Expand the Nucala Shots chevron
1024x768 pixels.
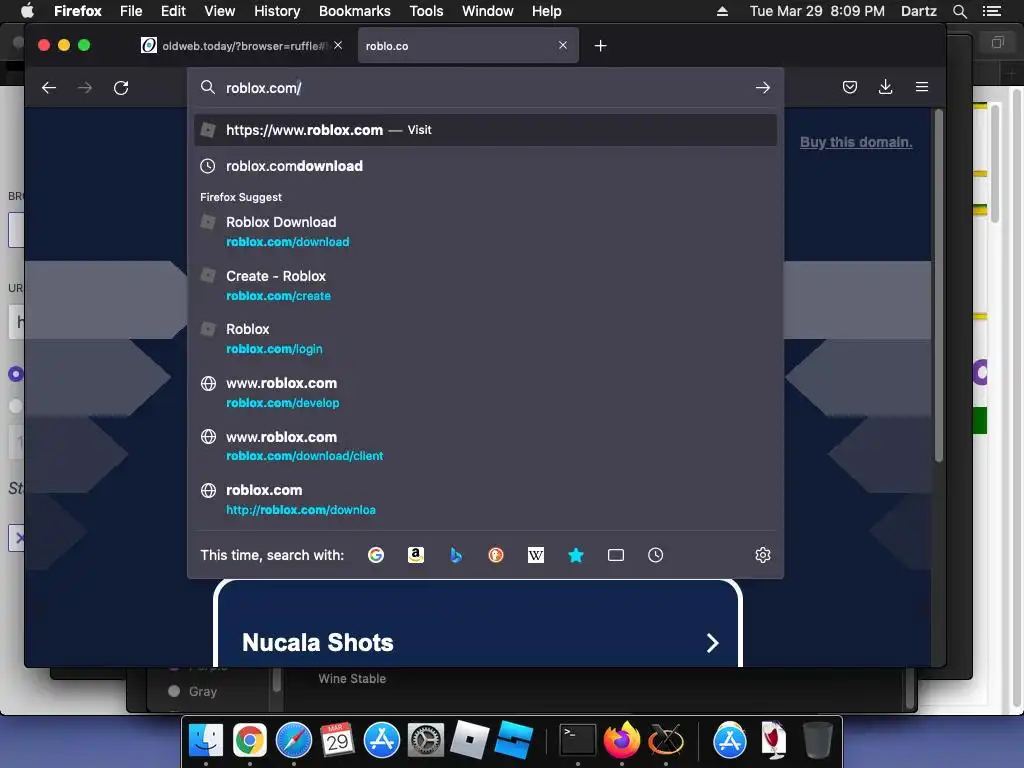click(712, 643)
